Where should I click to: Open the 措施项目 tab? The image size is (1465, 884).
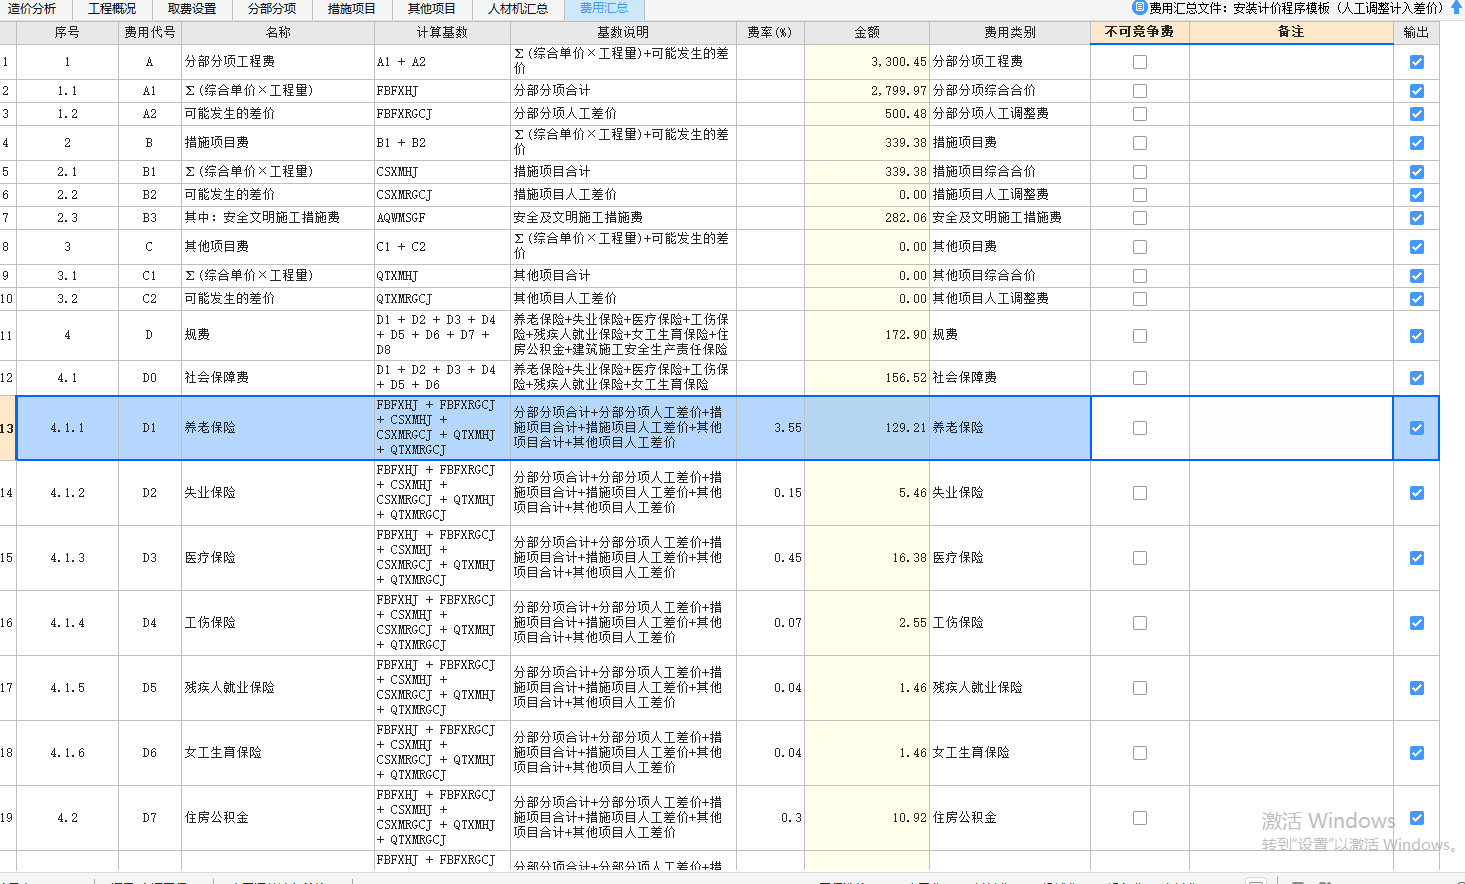[x=352, y=8]
